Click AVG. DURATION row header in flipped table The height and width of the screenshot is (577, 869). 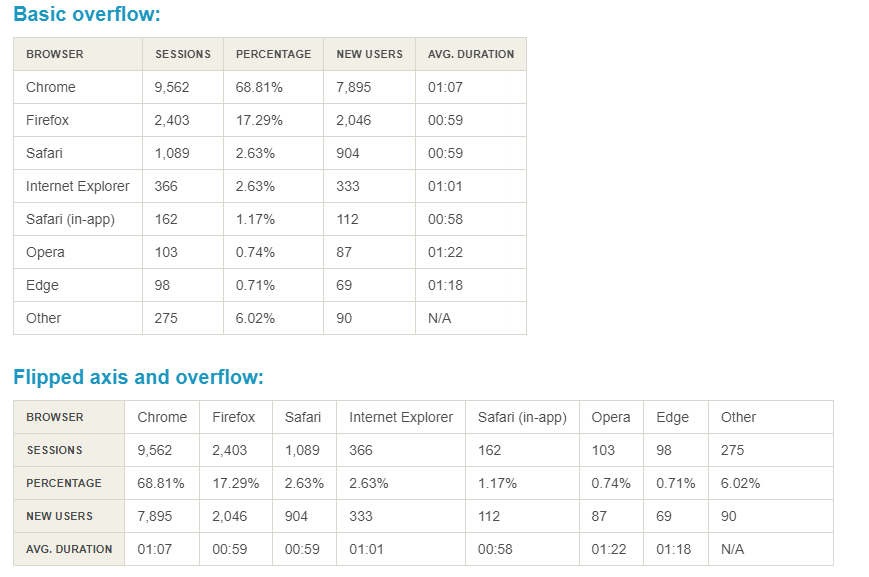pyautogui.click(x=69, y=549)
